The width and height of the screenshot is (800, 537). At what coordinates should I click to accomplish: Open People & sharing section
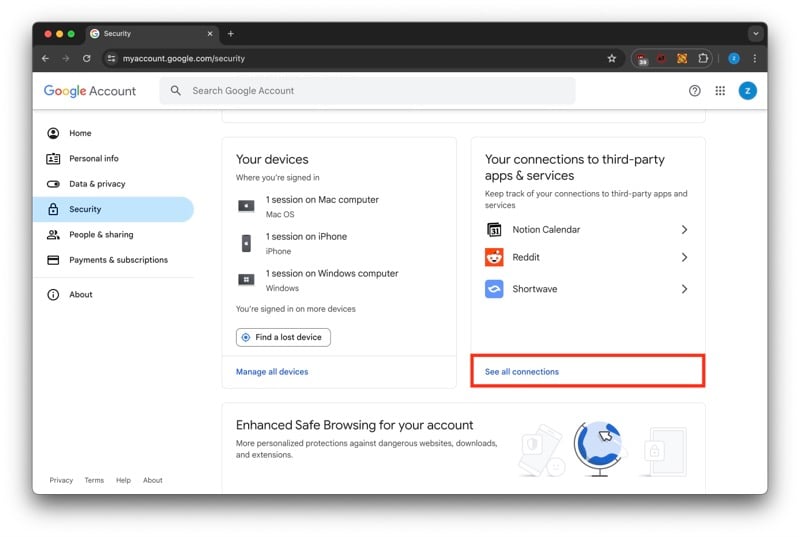point(113,235)
